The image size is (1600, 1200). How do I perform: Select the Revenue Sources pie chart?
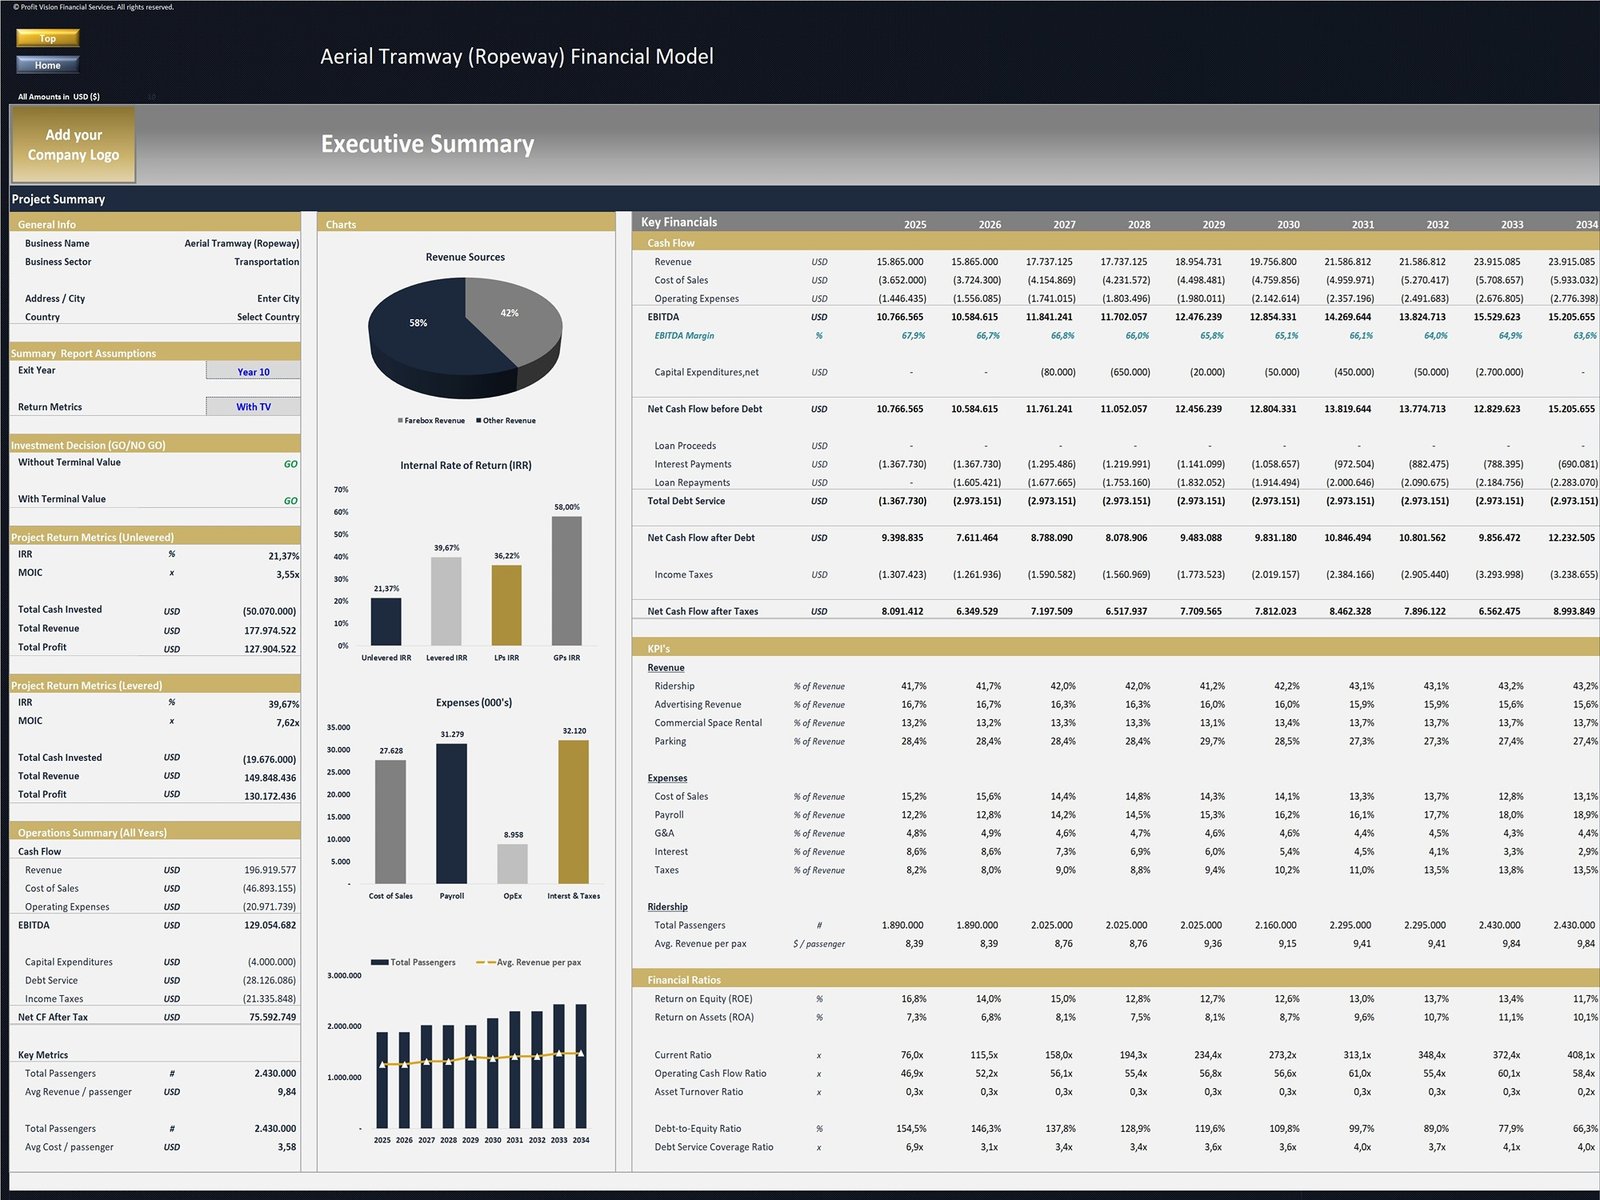point(466,330)
